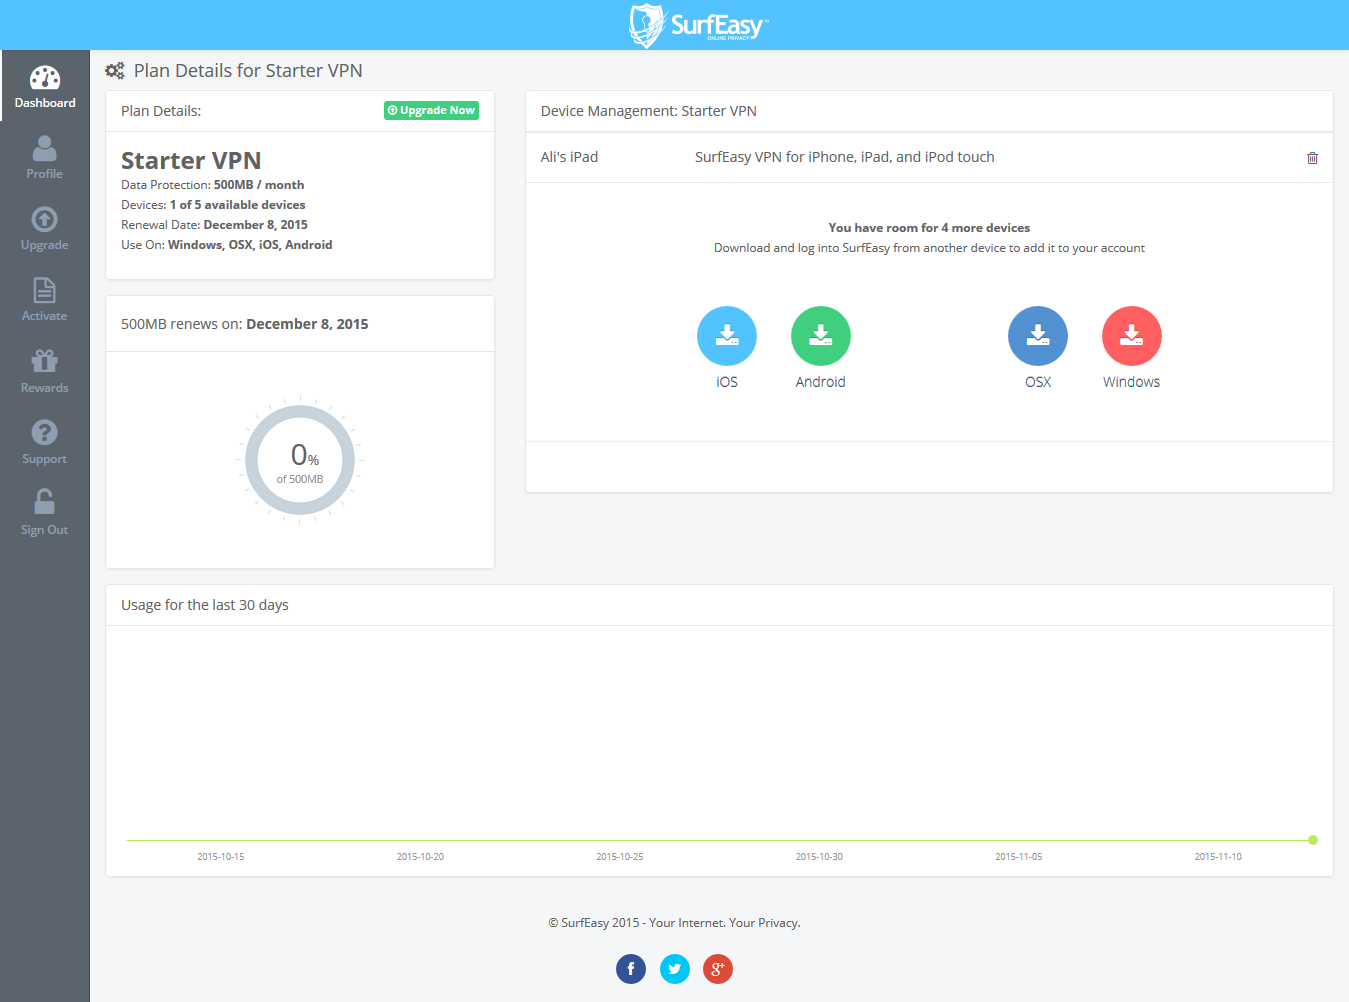Select Activate in the sidebar
The image size is (1349, 1002).
(45, 299)
